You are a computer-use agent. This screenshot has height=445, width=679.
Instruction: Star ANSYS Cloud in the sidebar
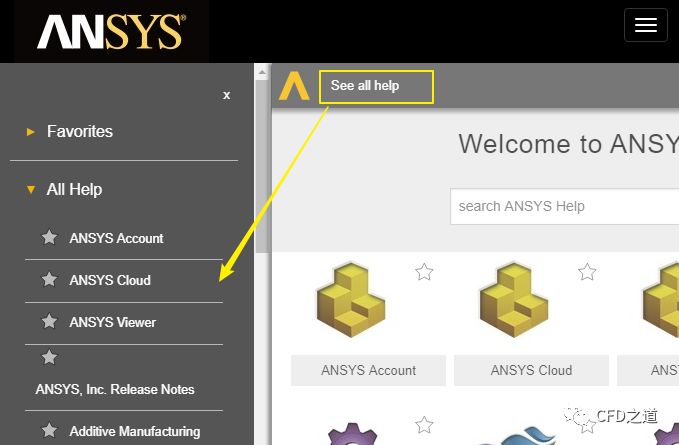[49, 280]
